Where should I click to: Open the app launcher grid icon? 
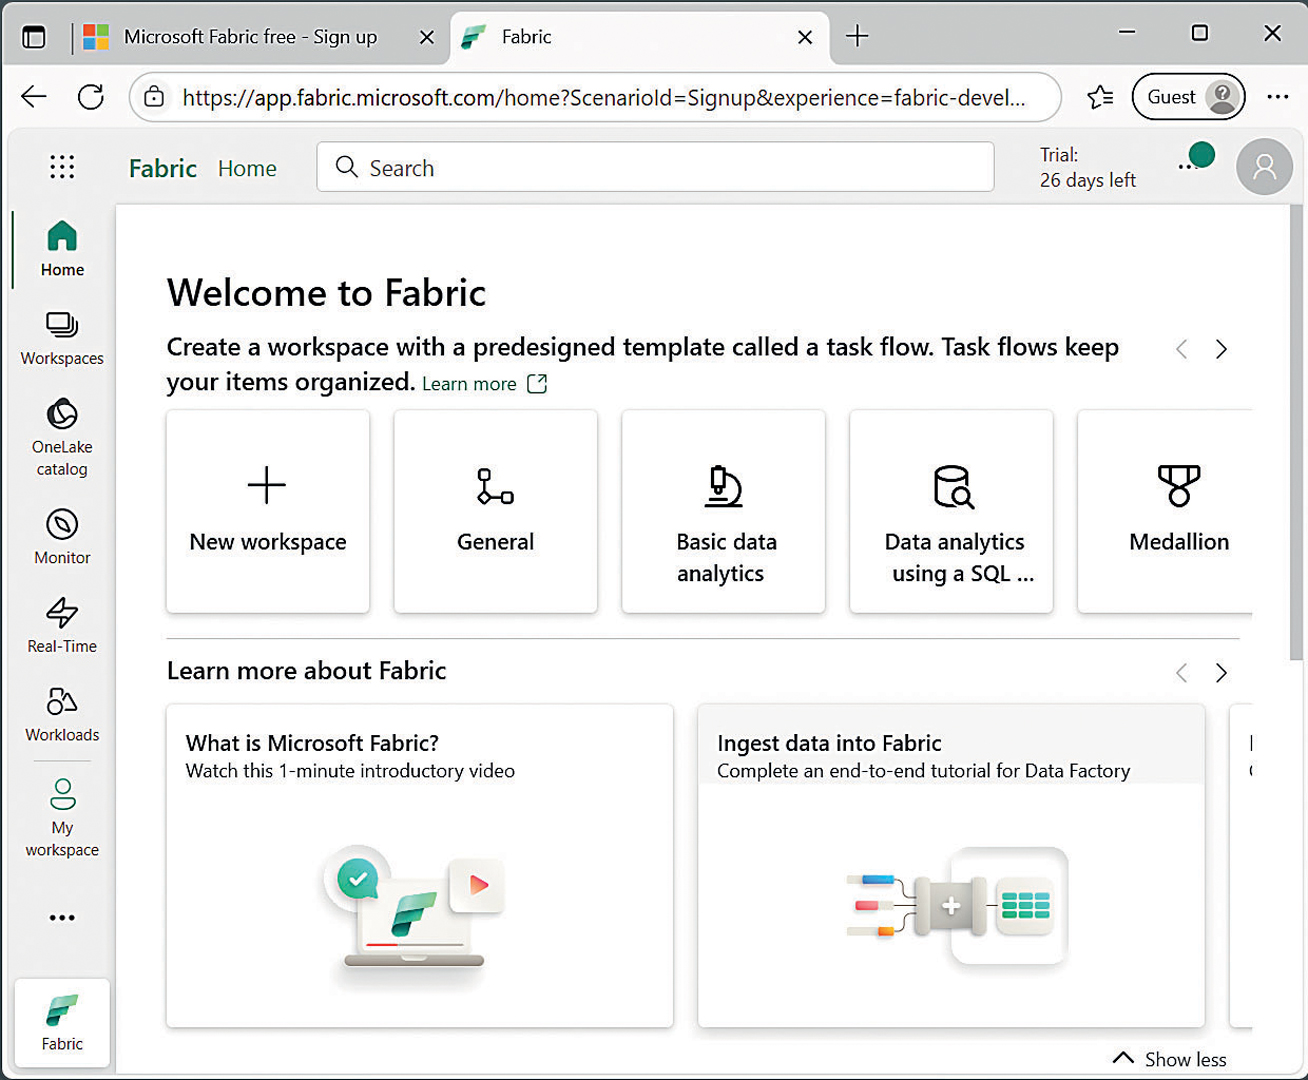[62, 167]
